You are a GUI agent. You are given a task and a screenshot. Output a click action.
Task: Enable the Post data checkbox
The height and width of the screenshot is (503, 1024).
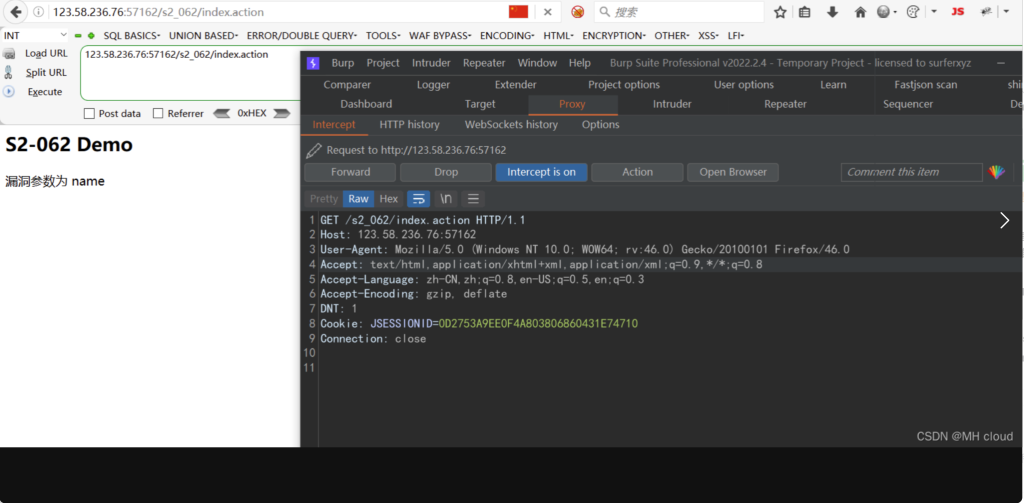click(89, 114)
